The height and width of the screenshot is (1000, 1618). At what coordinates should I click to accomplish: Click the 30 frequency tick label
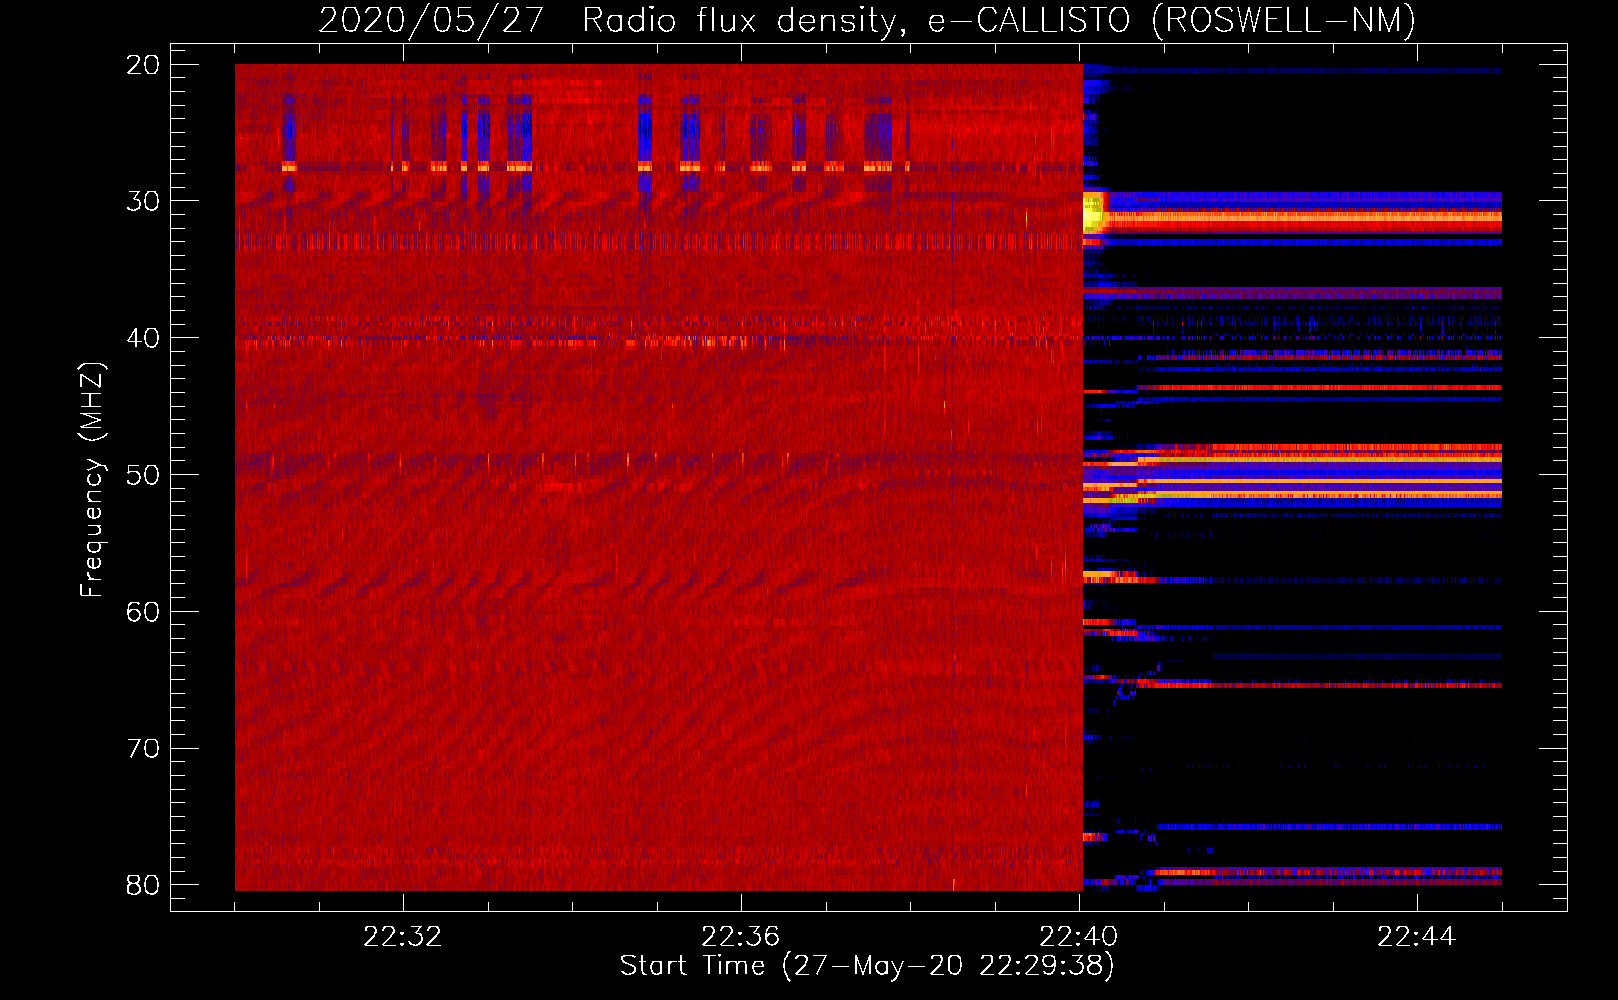click(x=143, y=201)
